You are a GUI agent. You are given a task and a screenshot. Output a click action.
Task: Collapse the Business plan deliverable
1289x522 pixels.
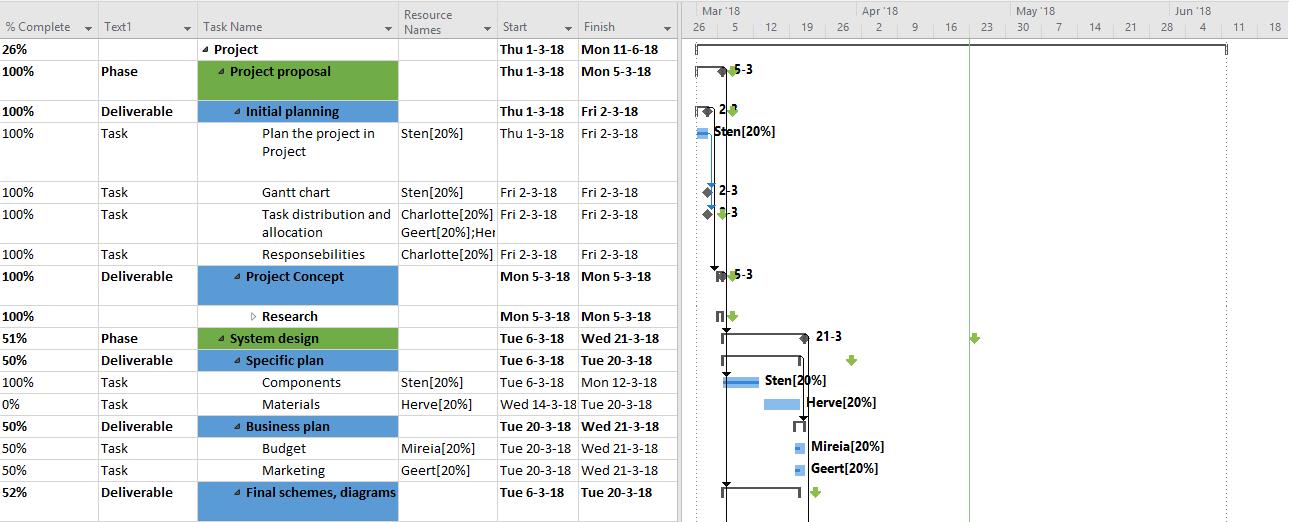238,427
